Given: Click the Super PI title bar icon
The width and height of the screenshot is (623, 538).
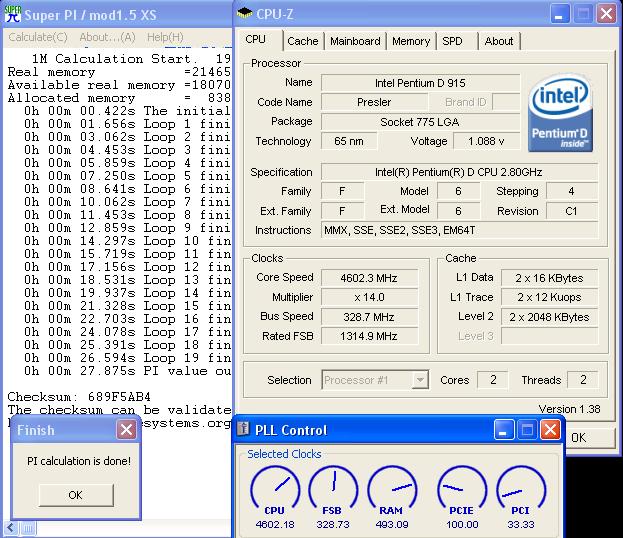Looking at the screenshot, I should click(x=14, y=15).
